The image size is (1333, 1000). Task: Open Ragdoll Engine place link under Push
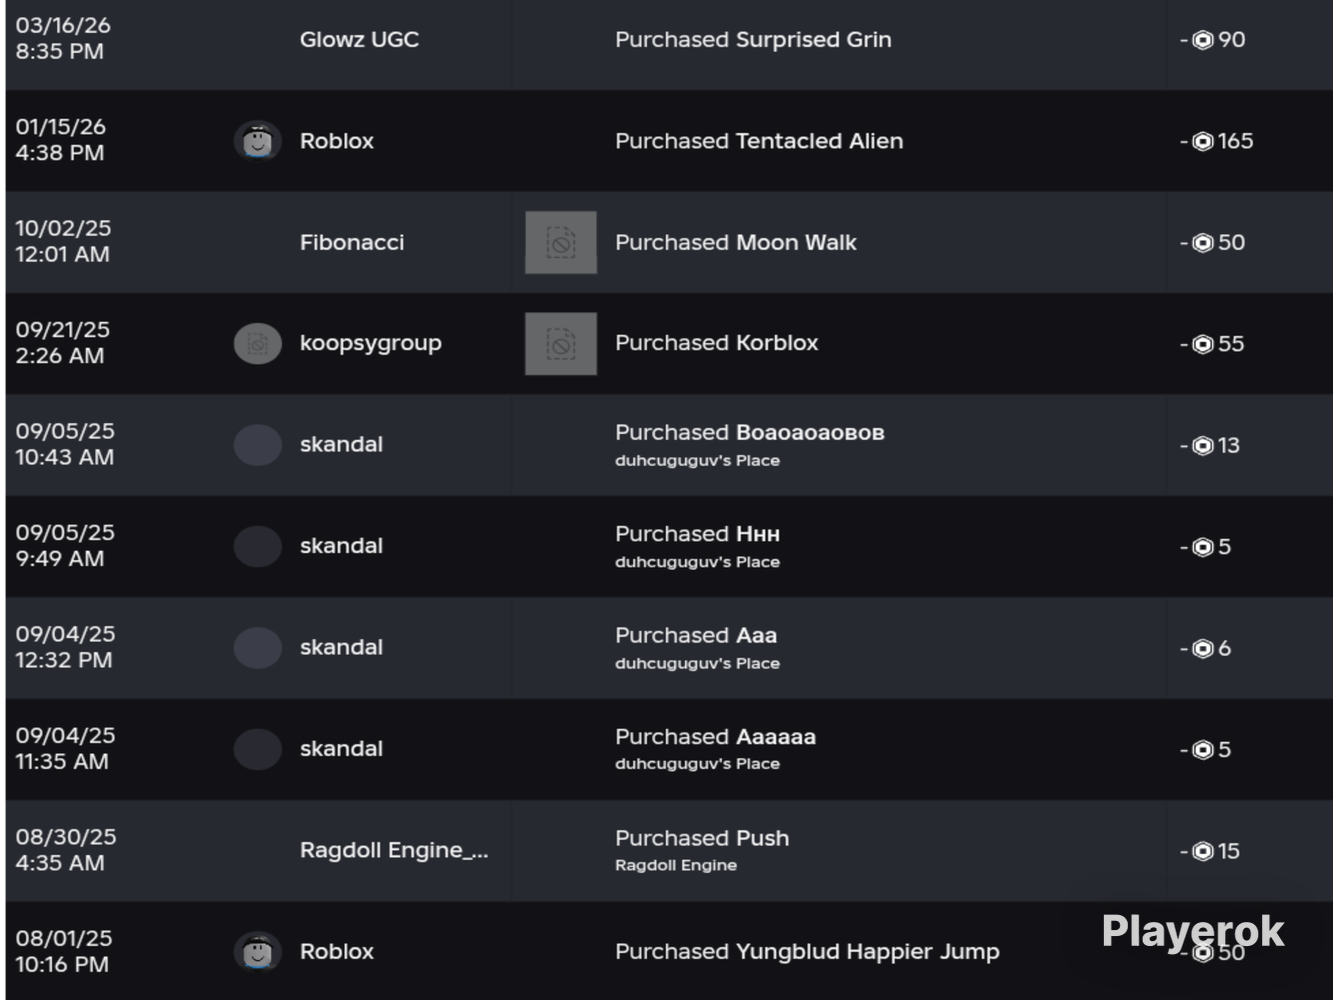pyautogui.click(x=676, y=865)
